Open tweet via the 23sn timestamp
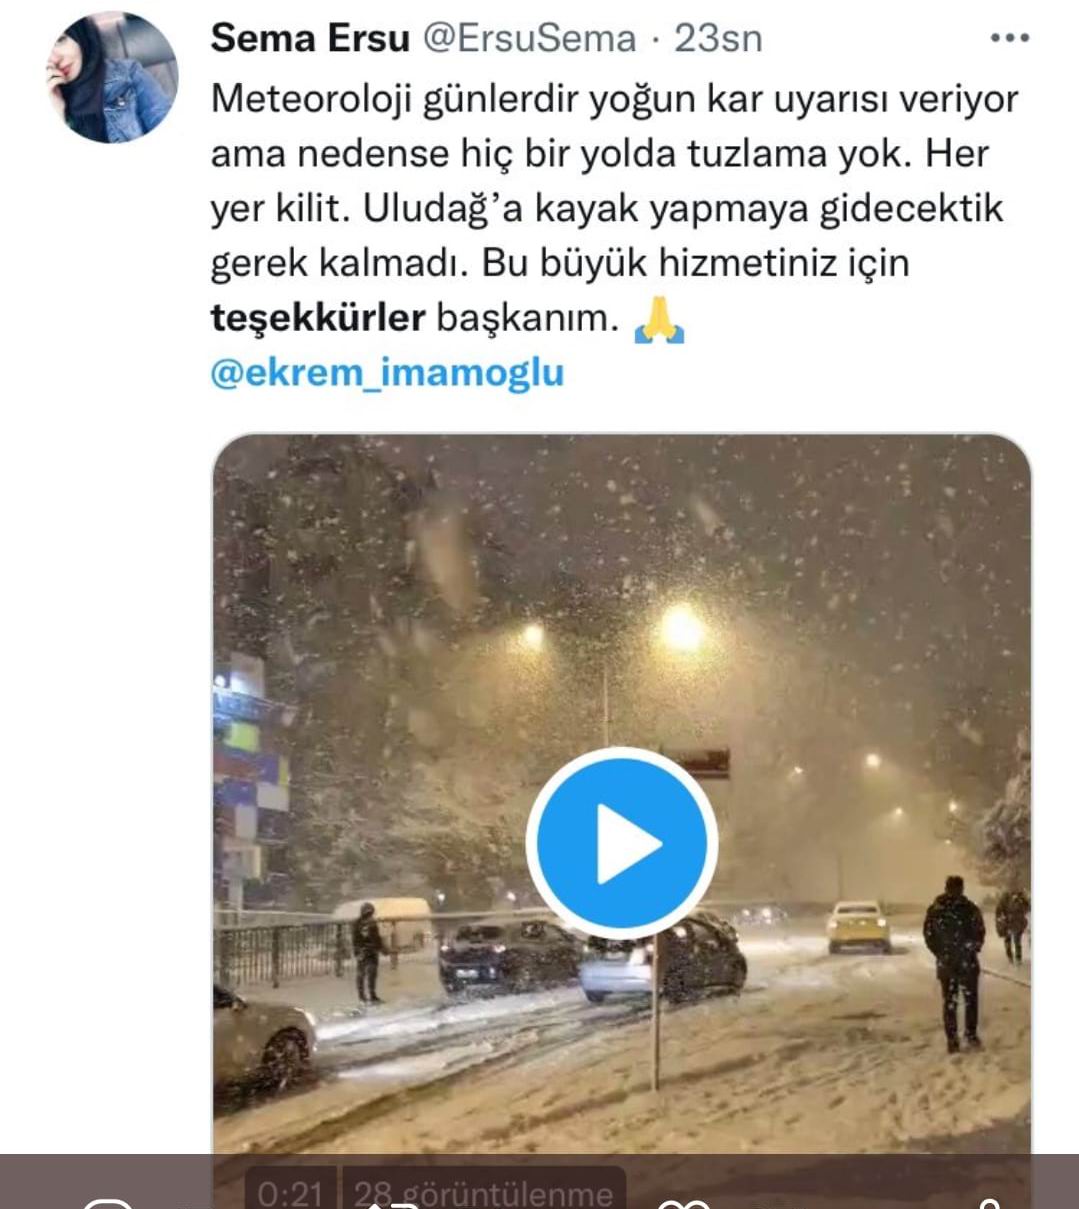This screenshot has height=1209, width=1079. pos(718,39)
